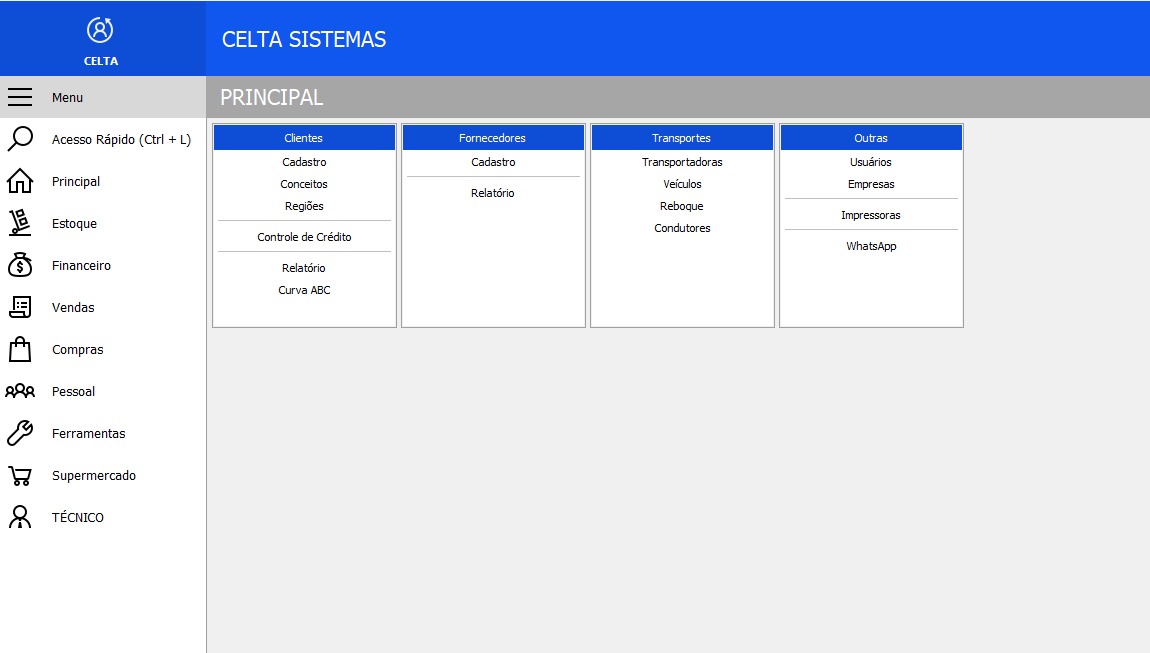
Task: Open Controle de Crédito
Action: 304,237
